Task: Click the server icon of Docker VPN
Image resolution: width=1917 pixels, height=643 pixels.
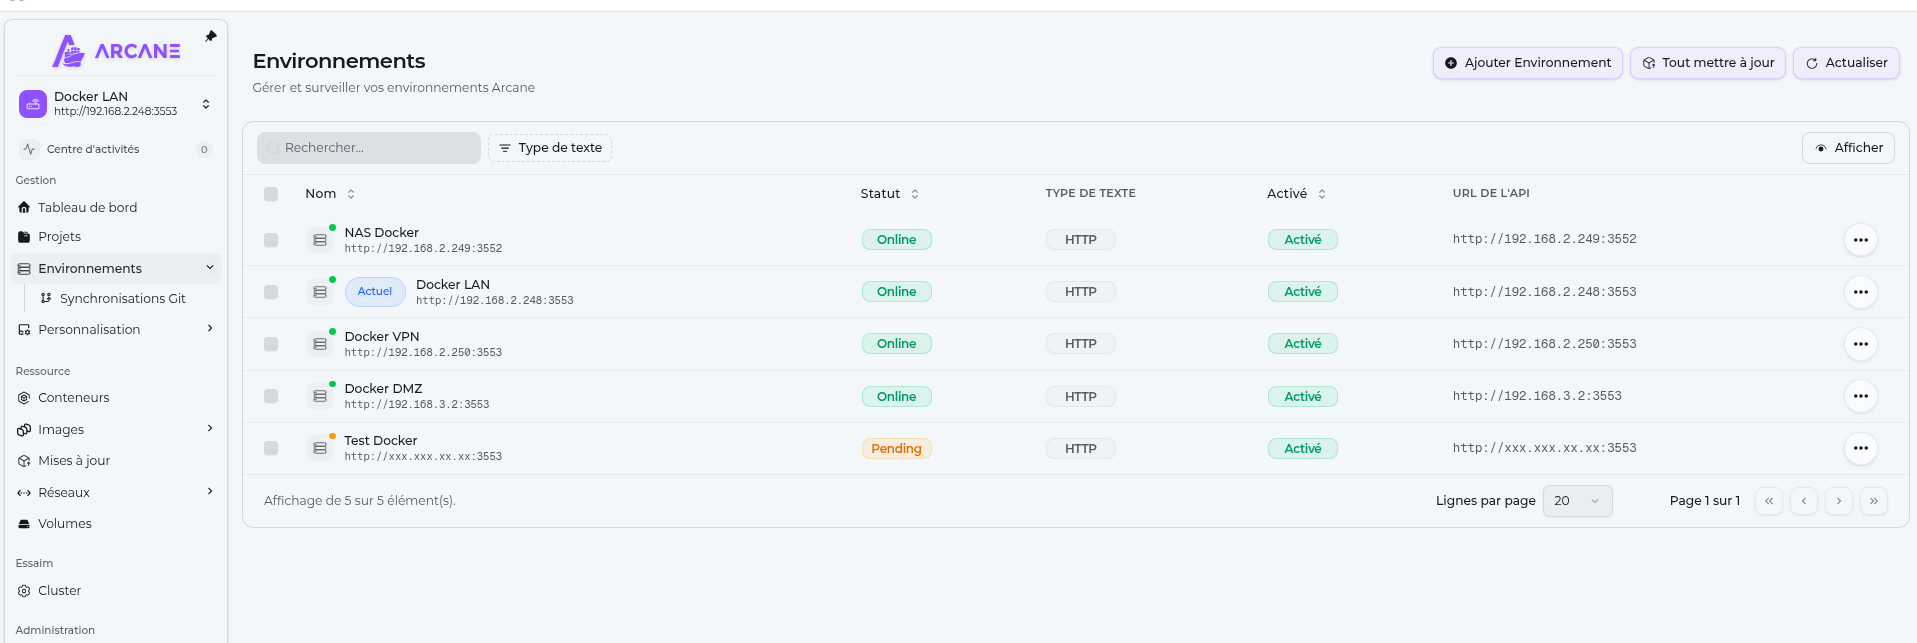Action: (320, 344)
